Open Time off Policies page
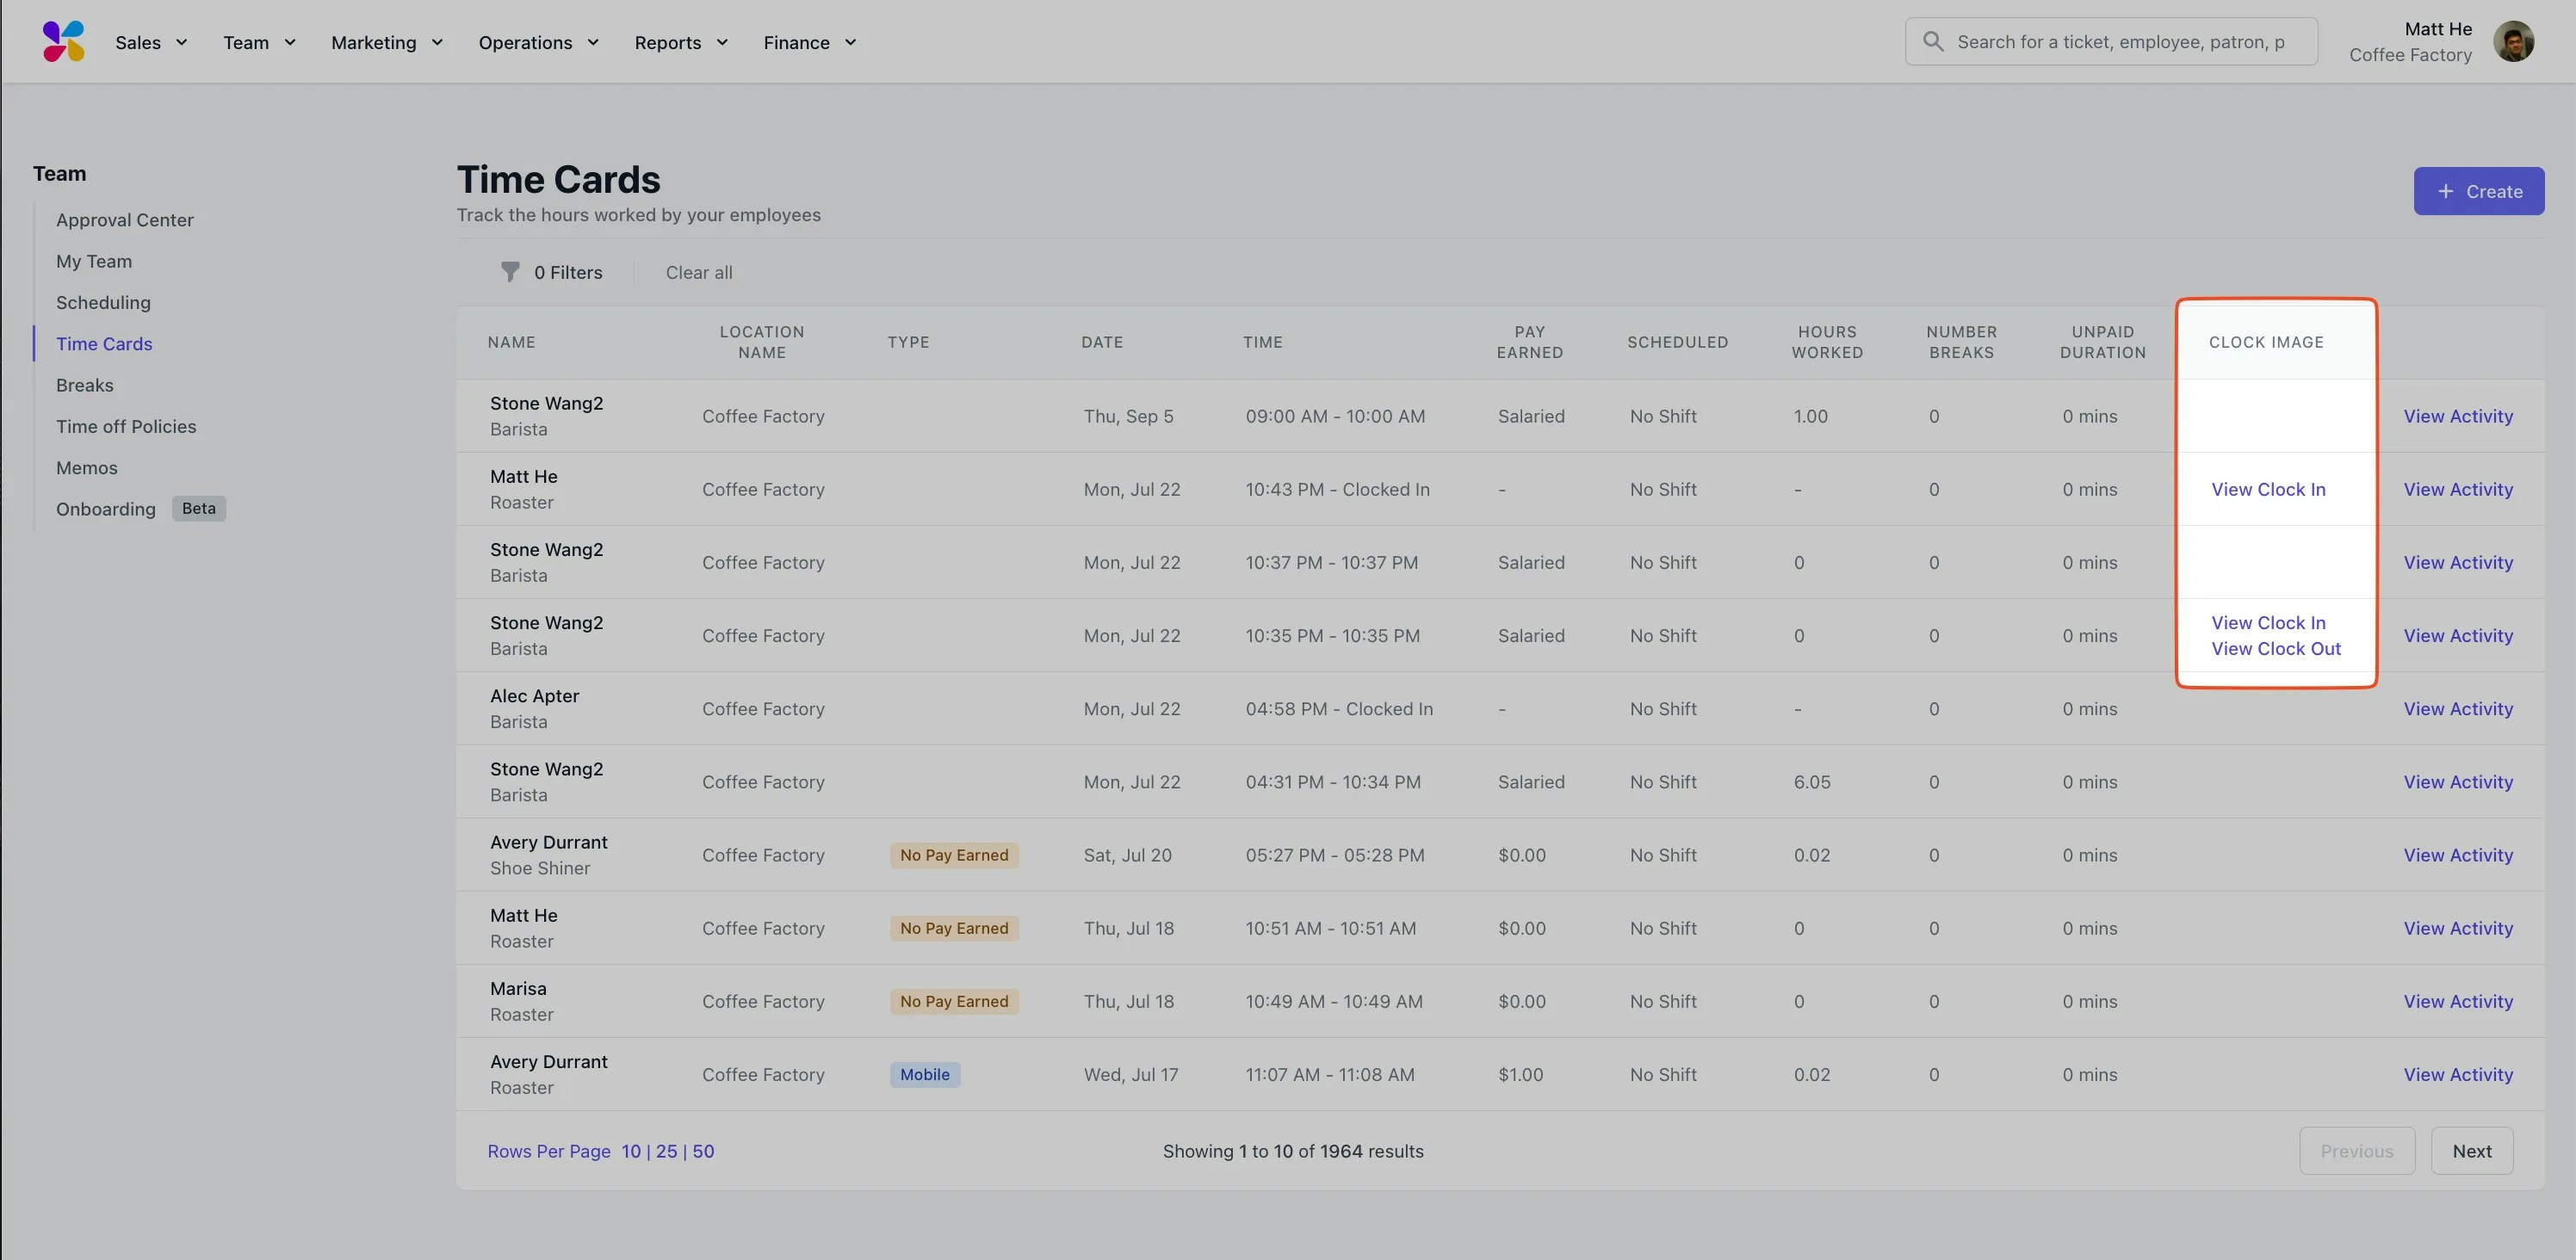This screenshot has height=1260, width=2576. (x=126, y=426)
